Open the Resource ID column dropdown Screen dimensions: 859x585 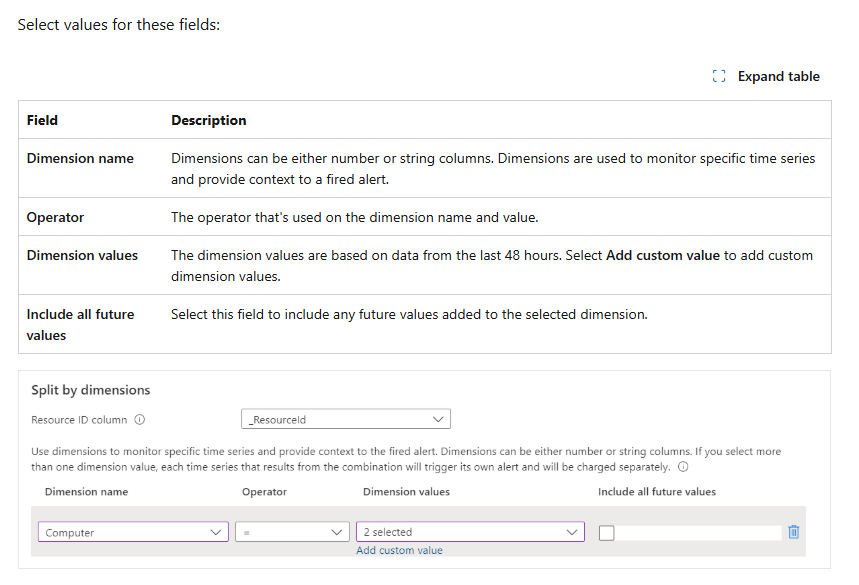[346, 419]
